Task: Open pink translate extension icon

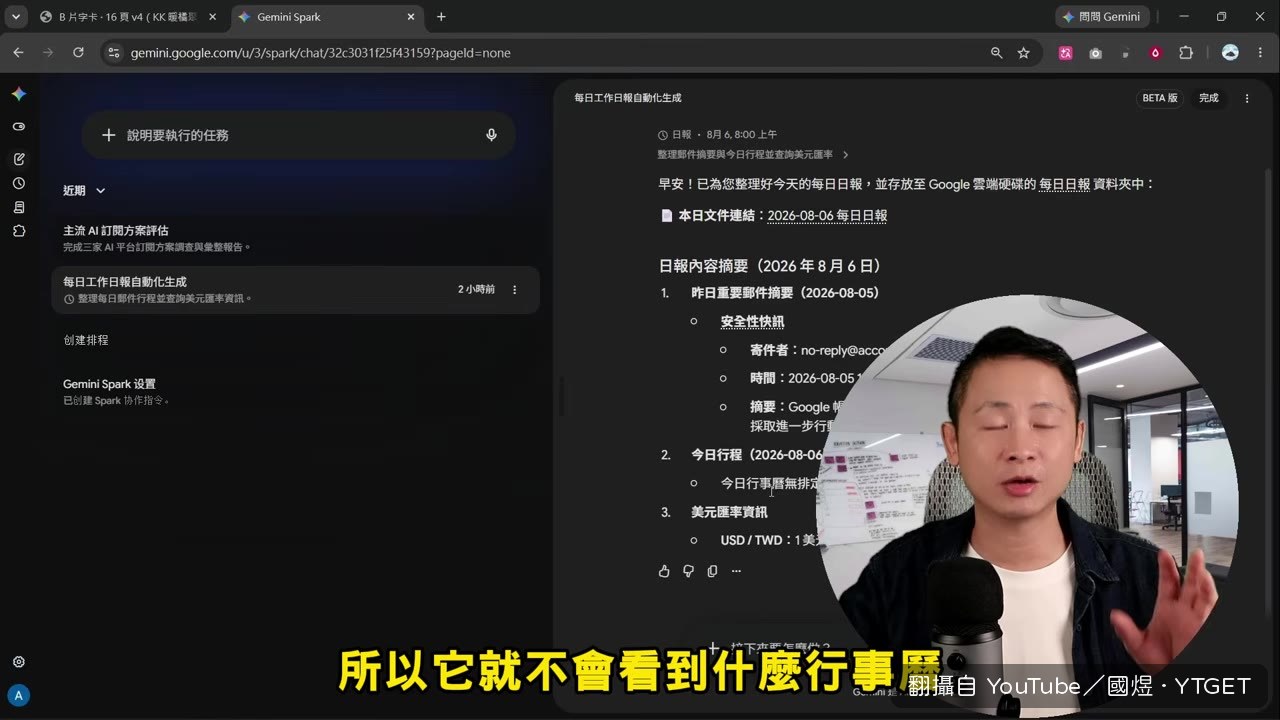Action: 1065,53
